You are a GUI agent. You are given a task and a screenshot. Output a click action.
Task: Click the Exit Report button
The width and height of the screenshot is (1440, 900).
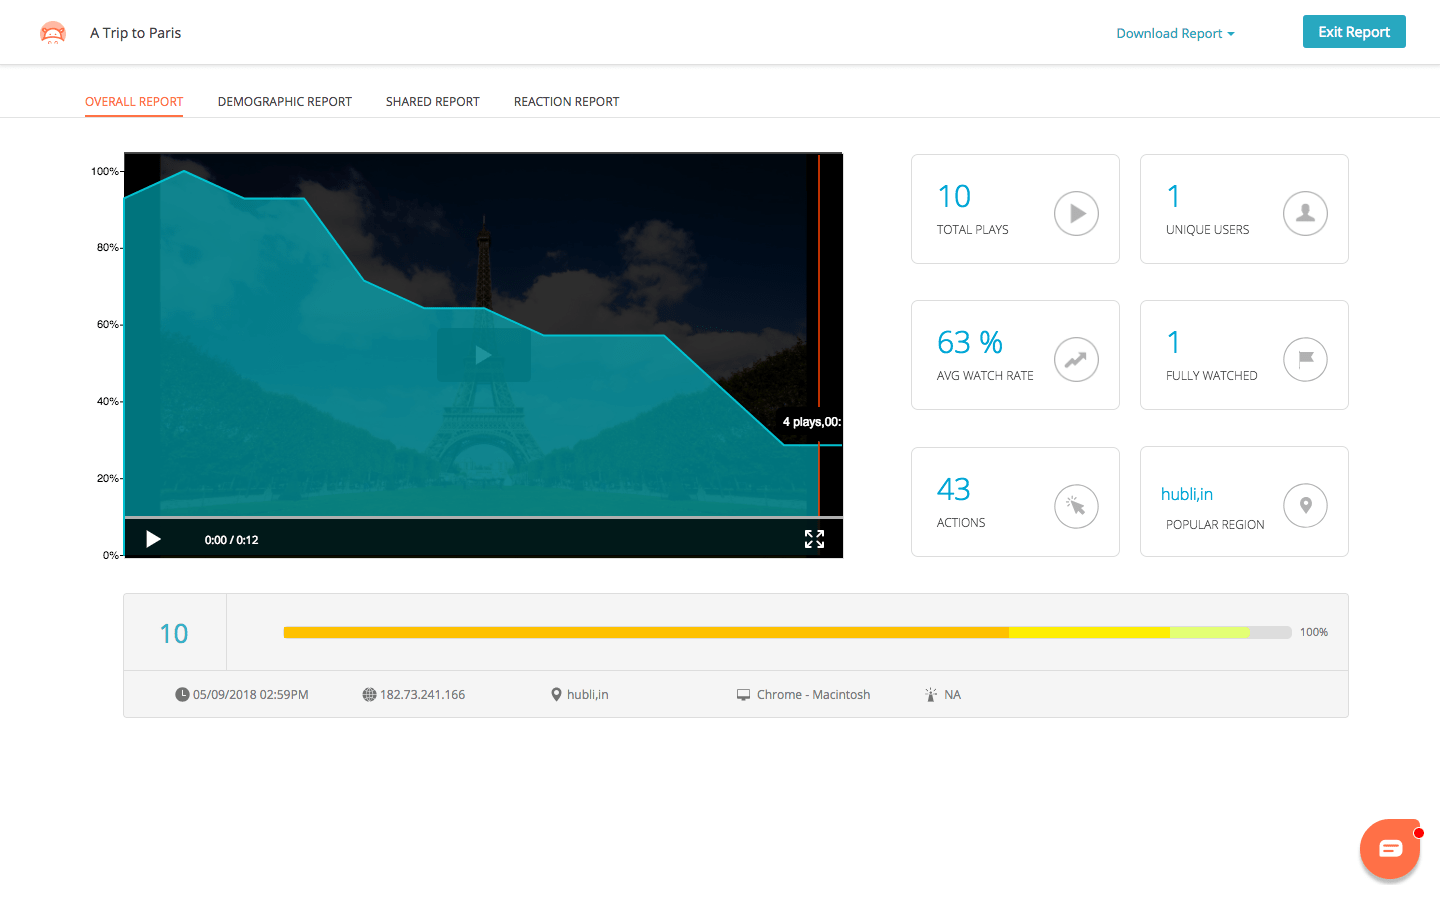point(1354,31)
